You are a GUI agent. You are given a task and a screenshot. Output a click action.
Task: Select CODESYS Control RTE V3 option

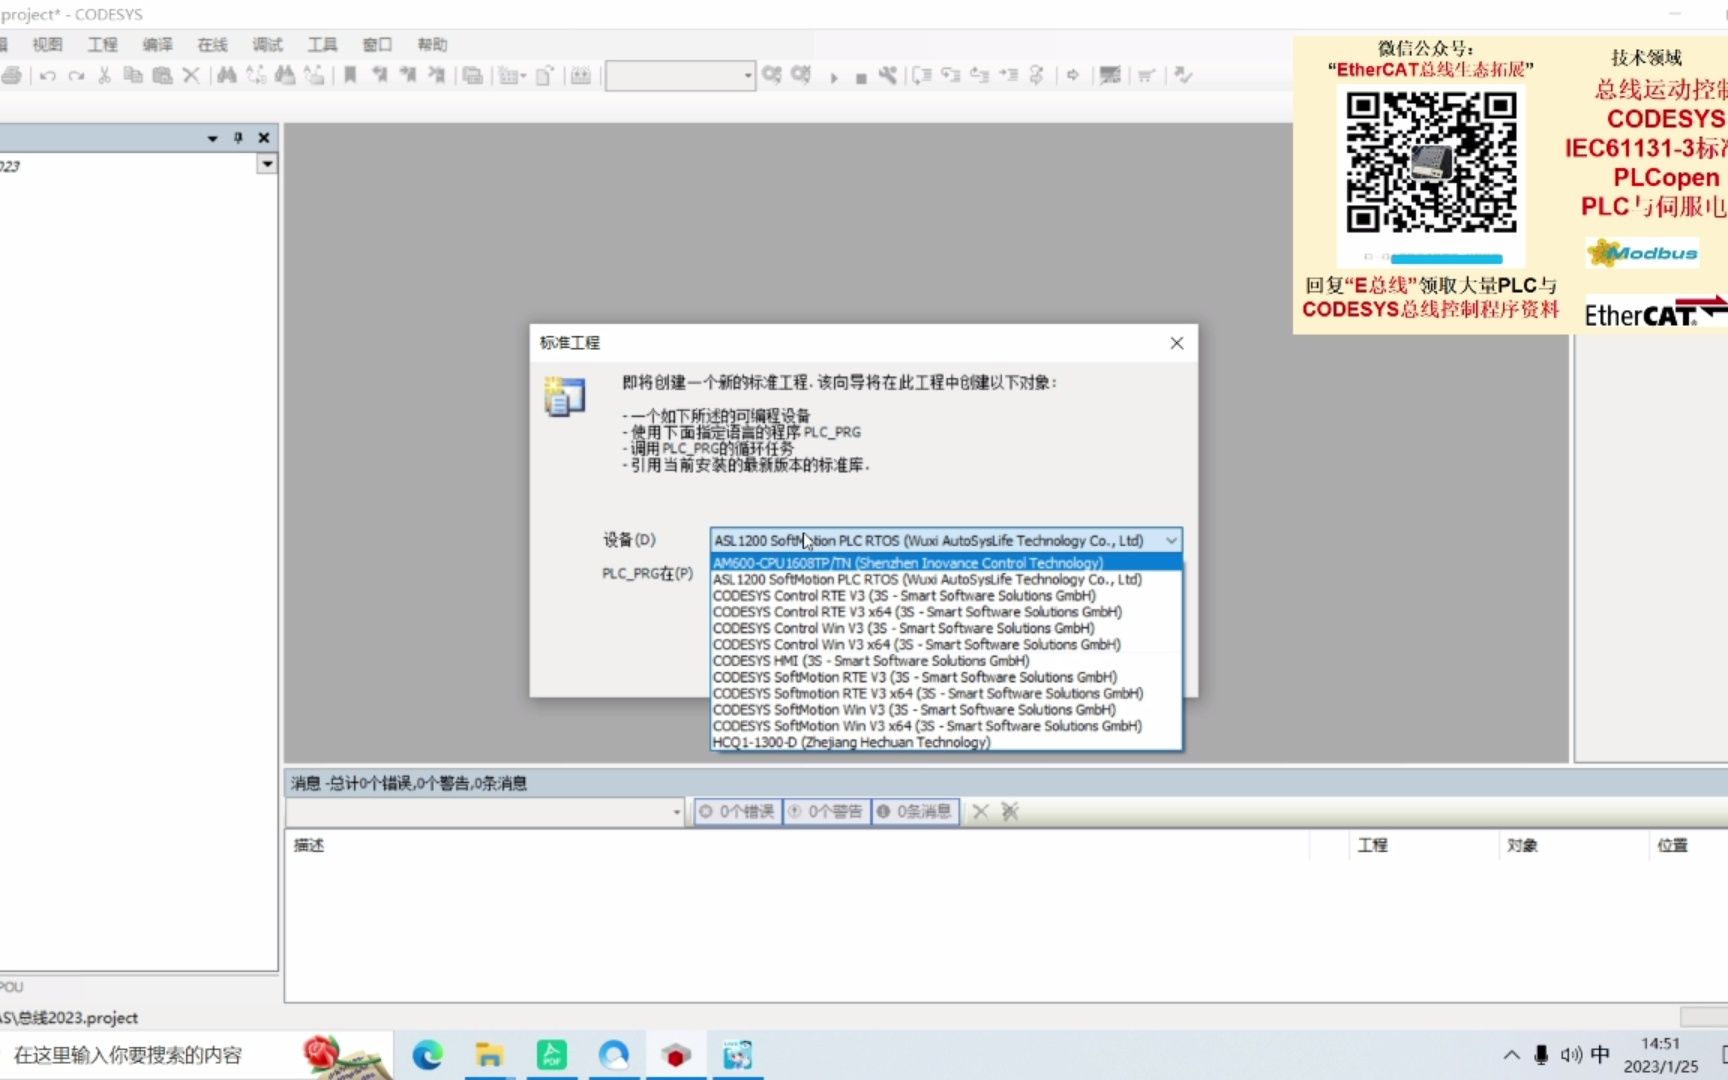click(x=946, y=595)
